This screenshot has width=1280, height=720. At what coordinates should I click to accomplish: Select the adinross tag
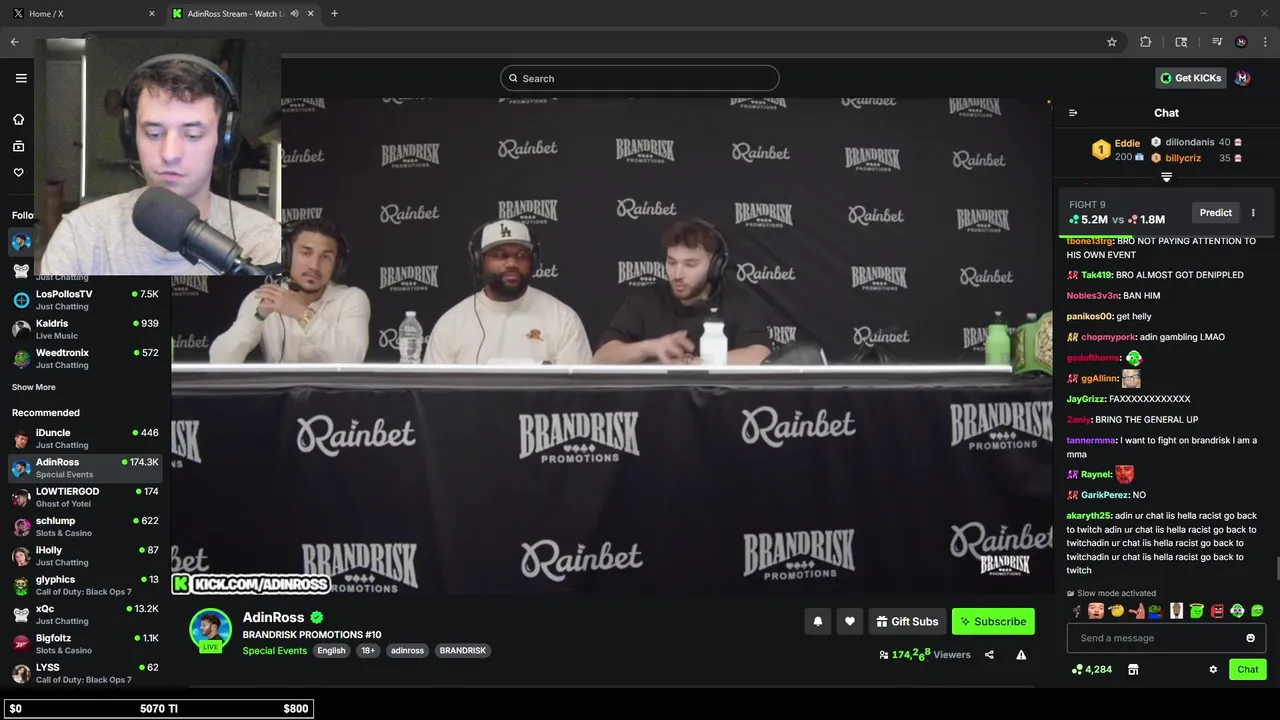pyautogui.click(x=407, y=650)
